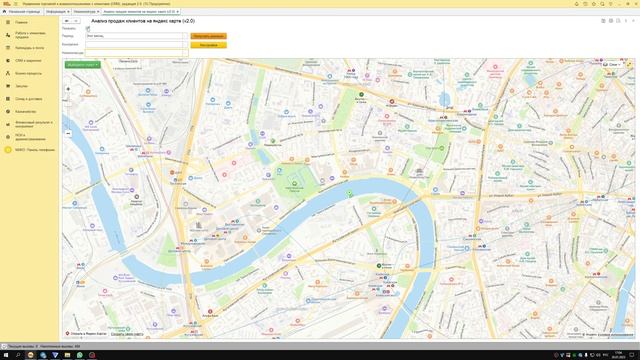The height and width of the screenshot is (360, 640).
Task: Open WhatsApp from the taskbar
Action: click(x=80, y=355)
